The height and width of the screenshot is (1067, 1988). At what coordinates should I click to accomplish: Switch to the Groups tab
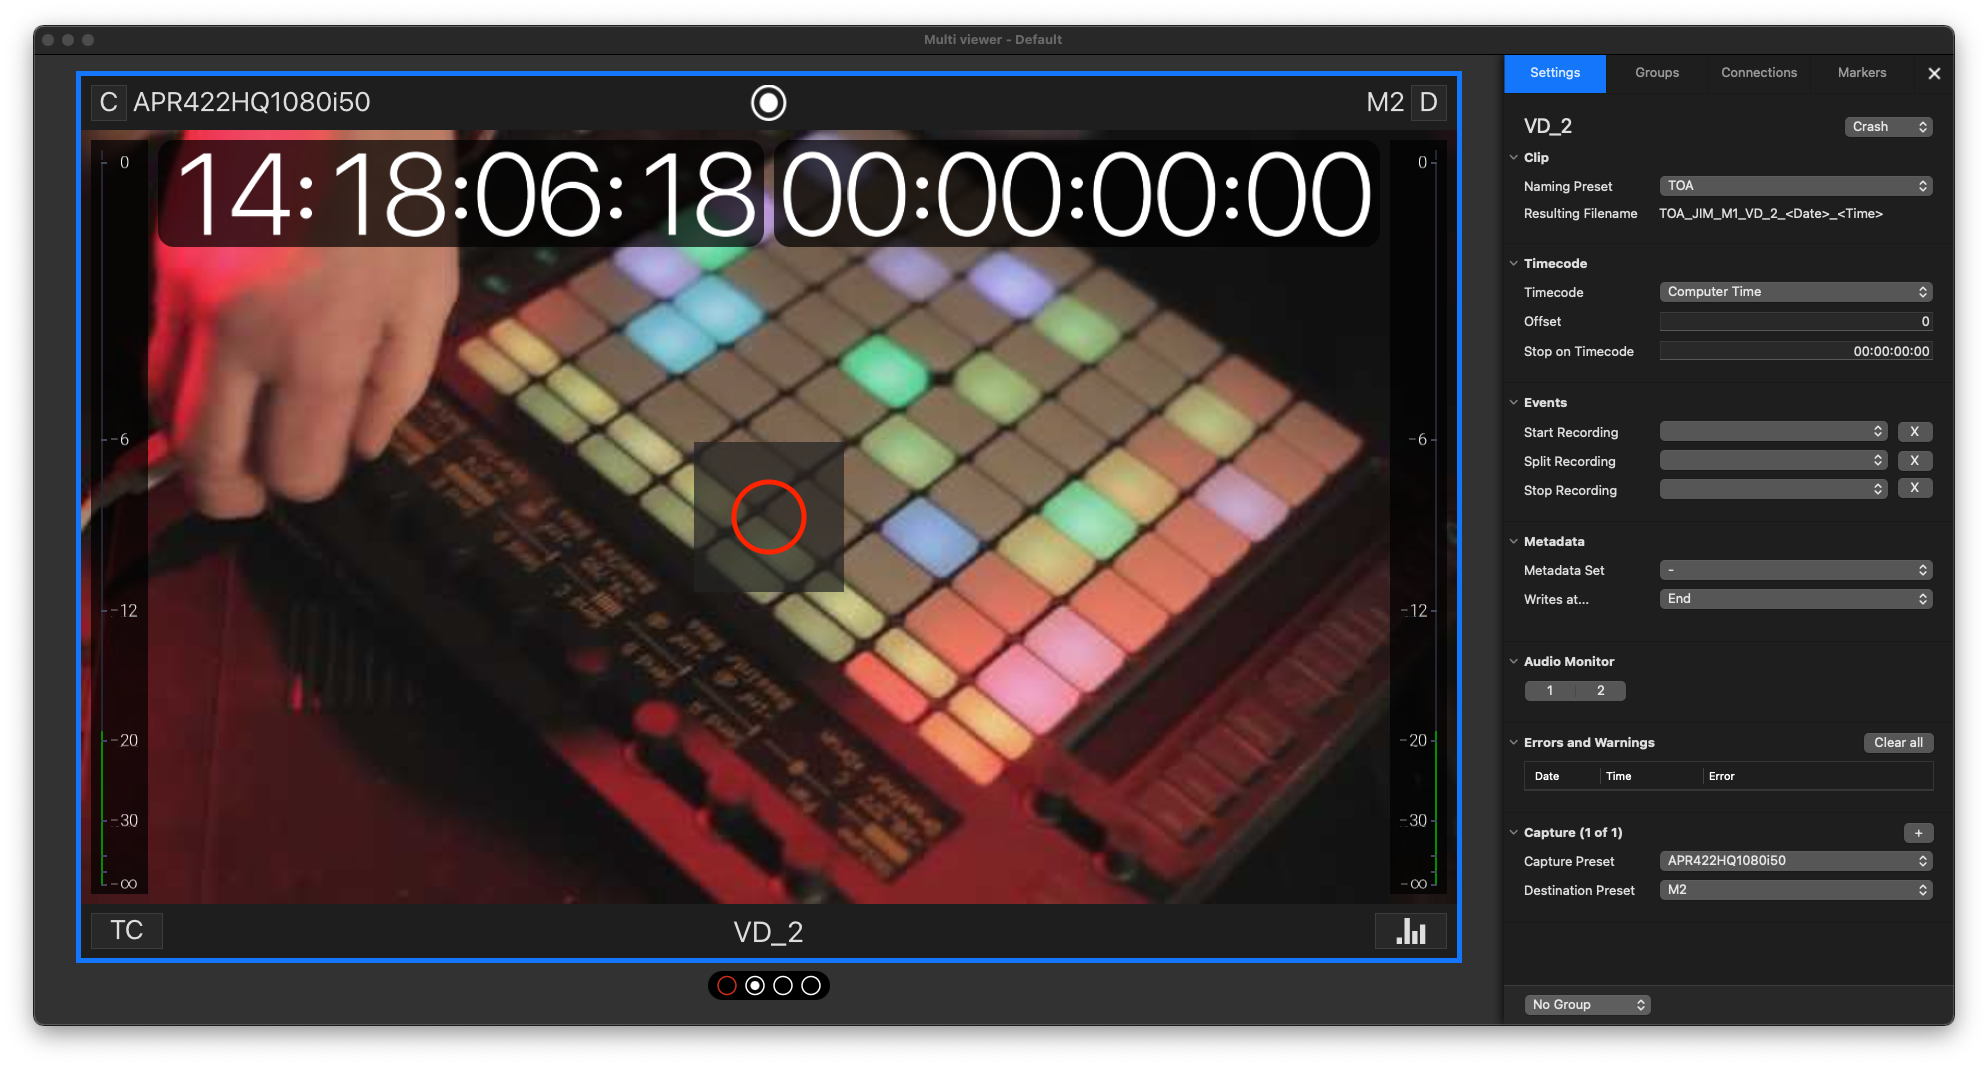tap(1657, 73)
